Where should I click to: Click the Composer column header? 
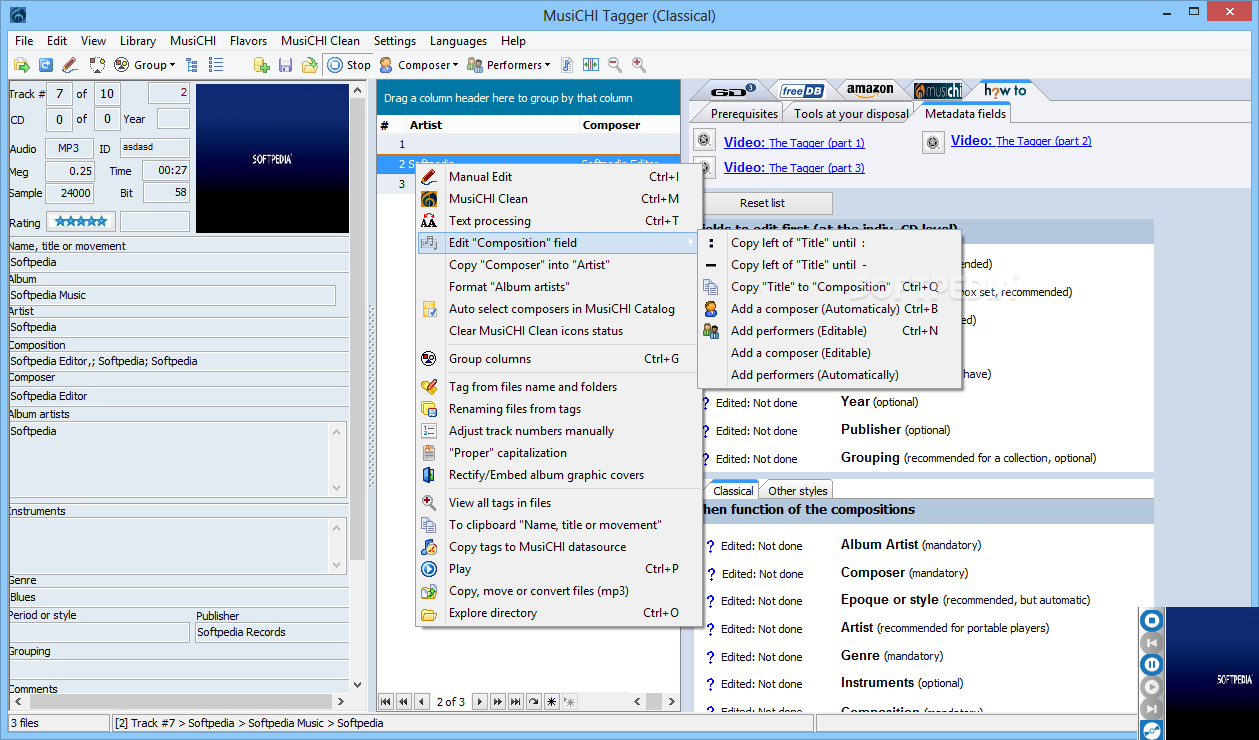coord(629,125)
